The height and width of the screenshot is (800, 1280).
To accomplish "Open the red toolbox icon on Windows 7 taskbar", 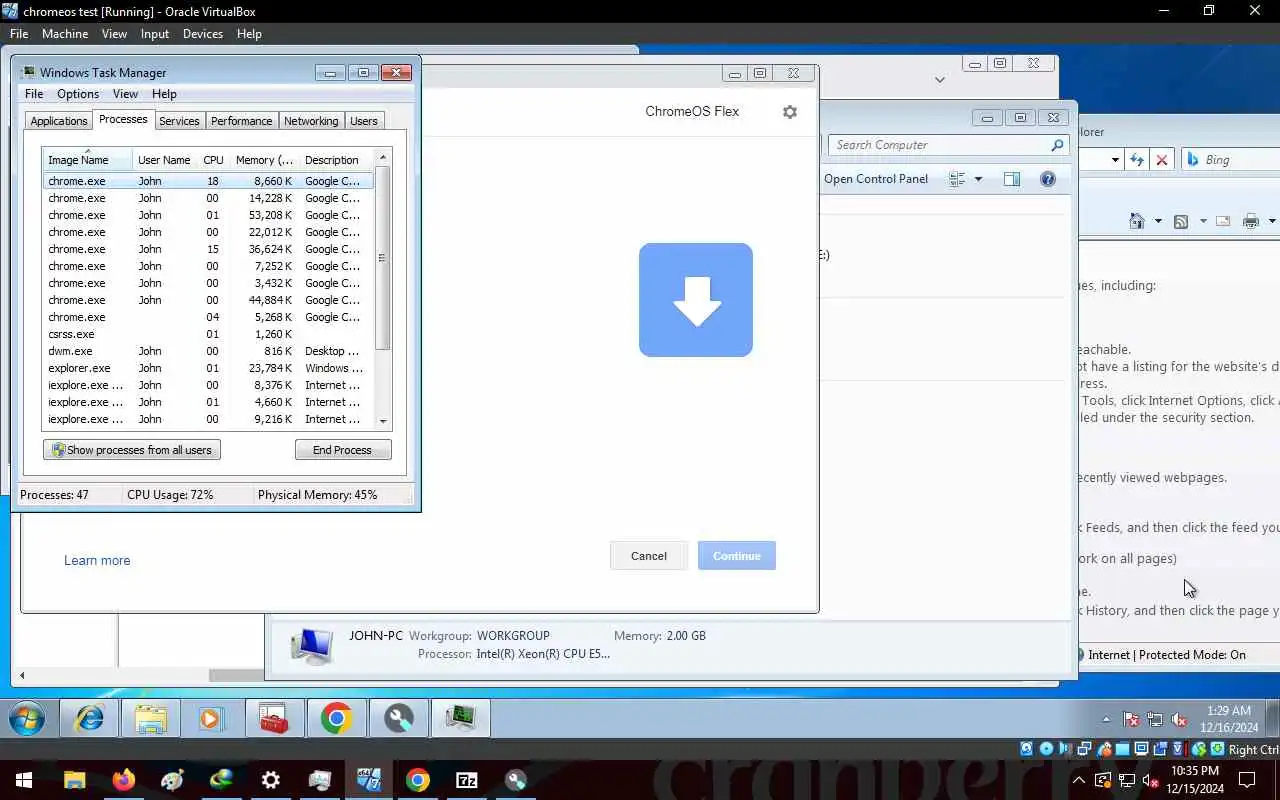I will pos(273,718).
